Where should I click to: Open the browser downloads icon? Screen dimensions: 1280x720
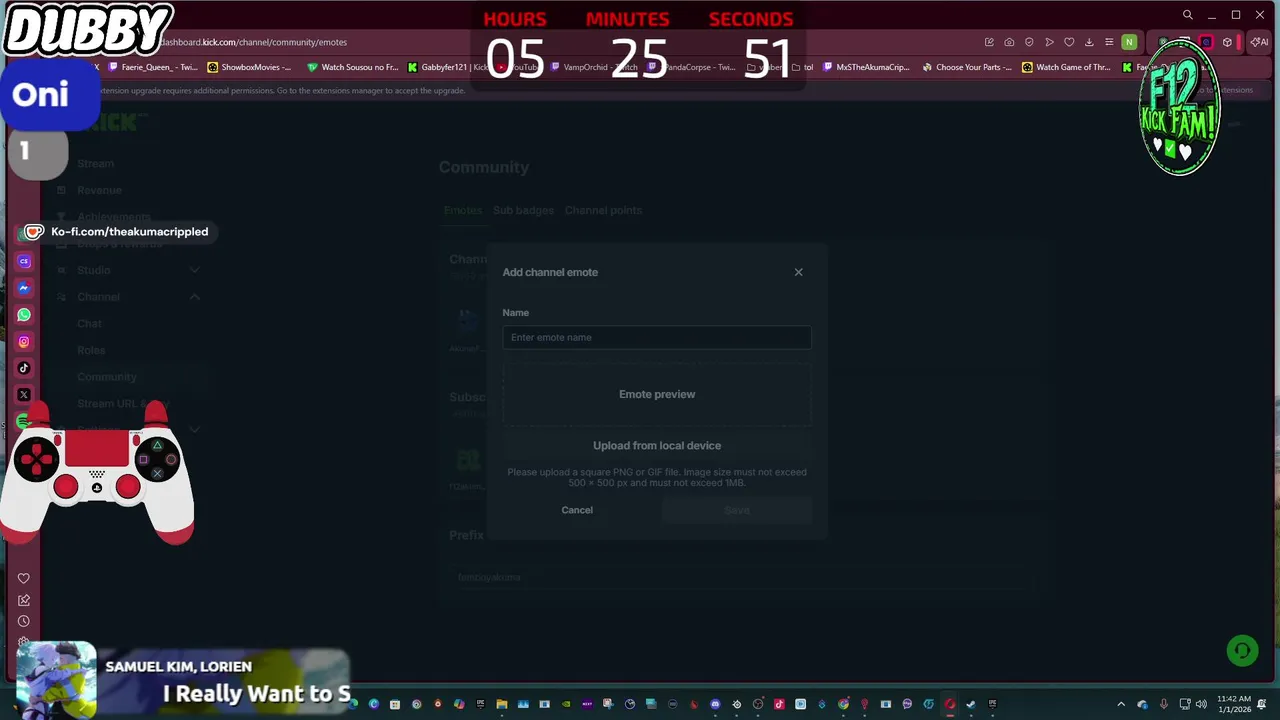[1089, 42]
